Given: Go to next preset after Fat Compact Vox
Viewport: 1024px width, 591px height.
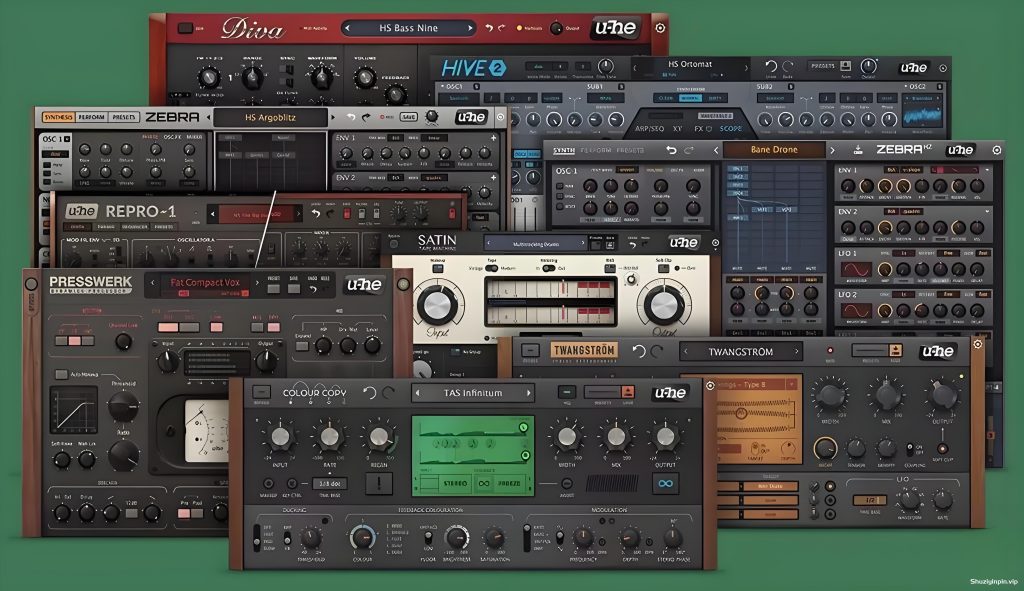Looking at the screenshot, I should [257, 283].
